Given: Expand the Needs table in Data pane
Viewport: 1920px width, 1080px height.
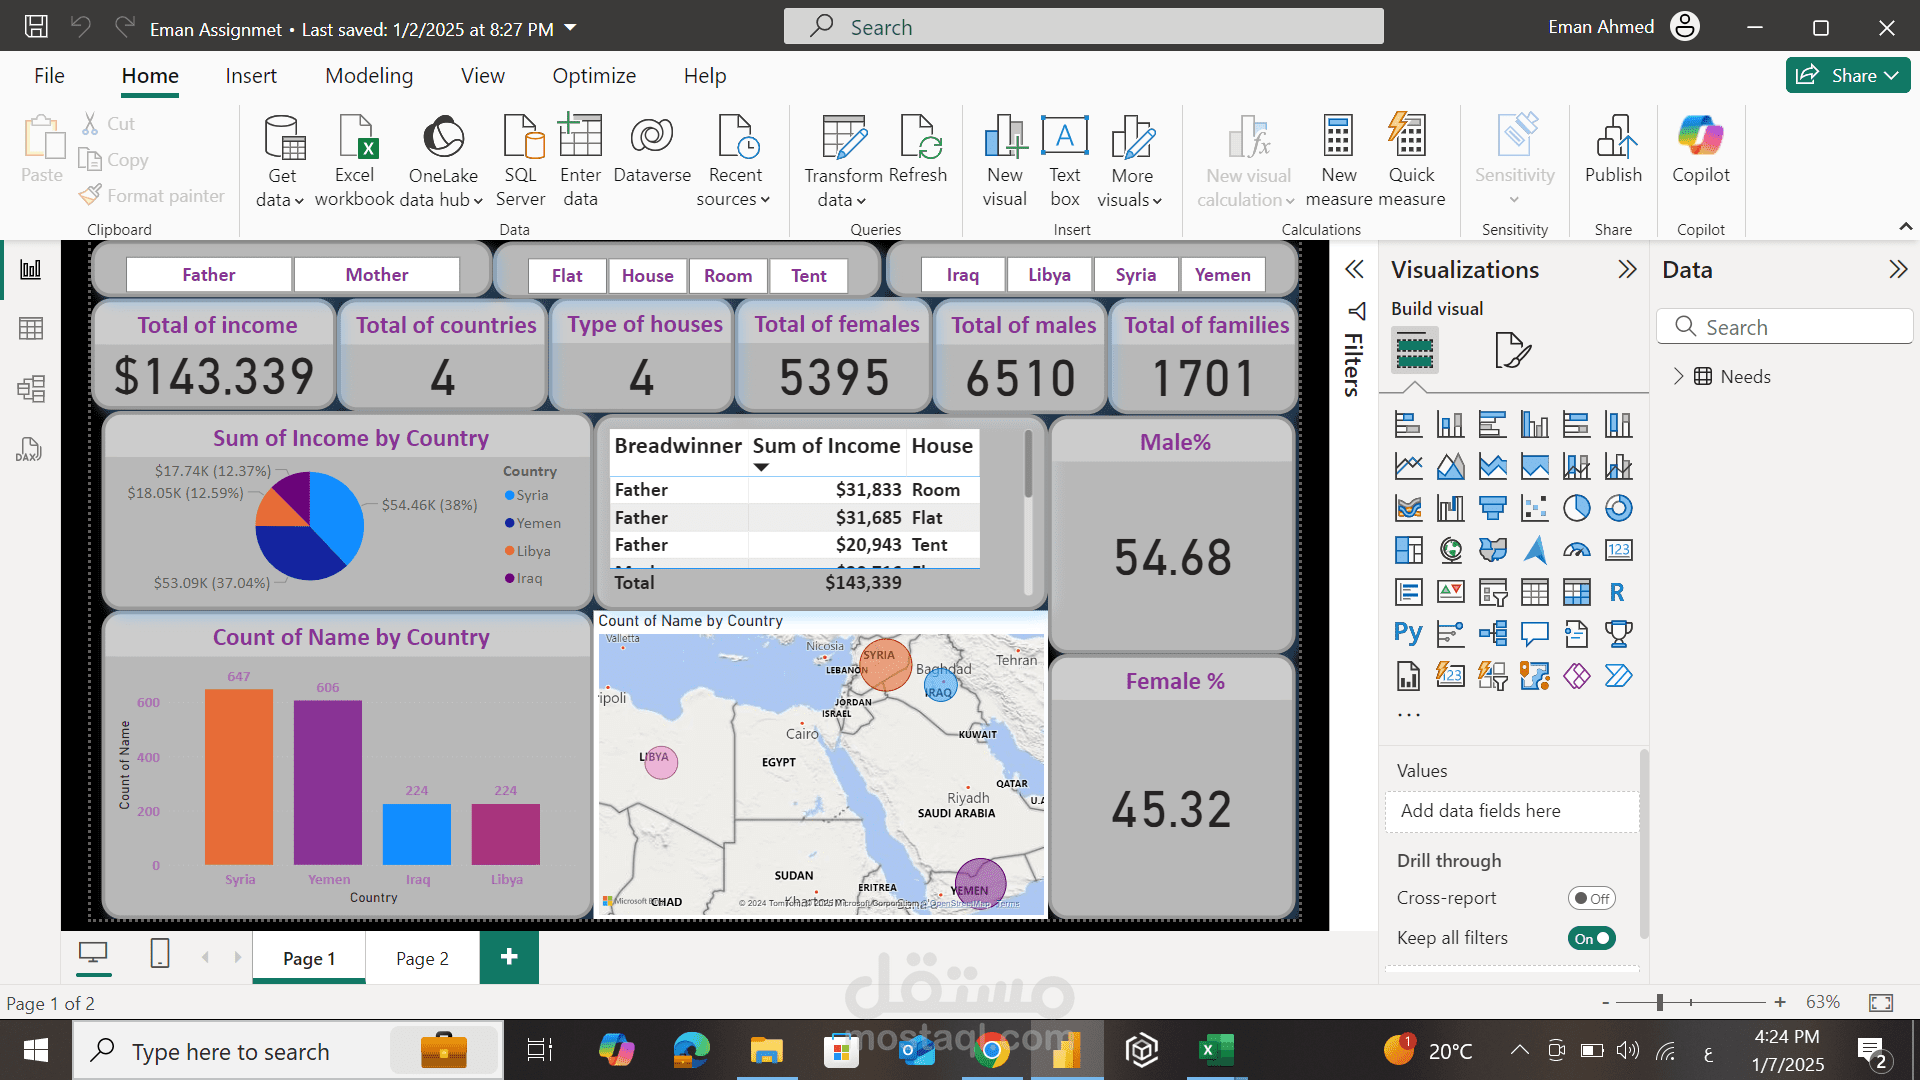Looking at the screenshot, I should click(x=1678, y=376).
